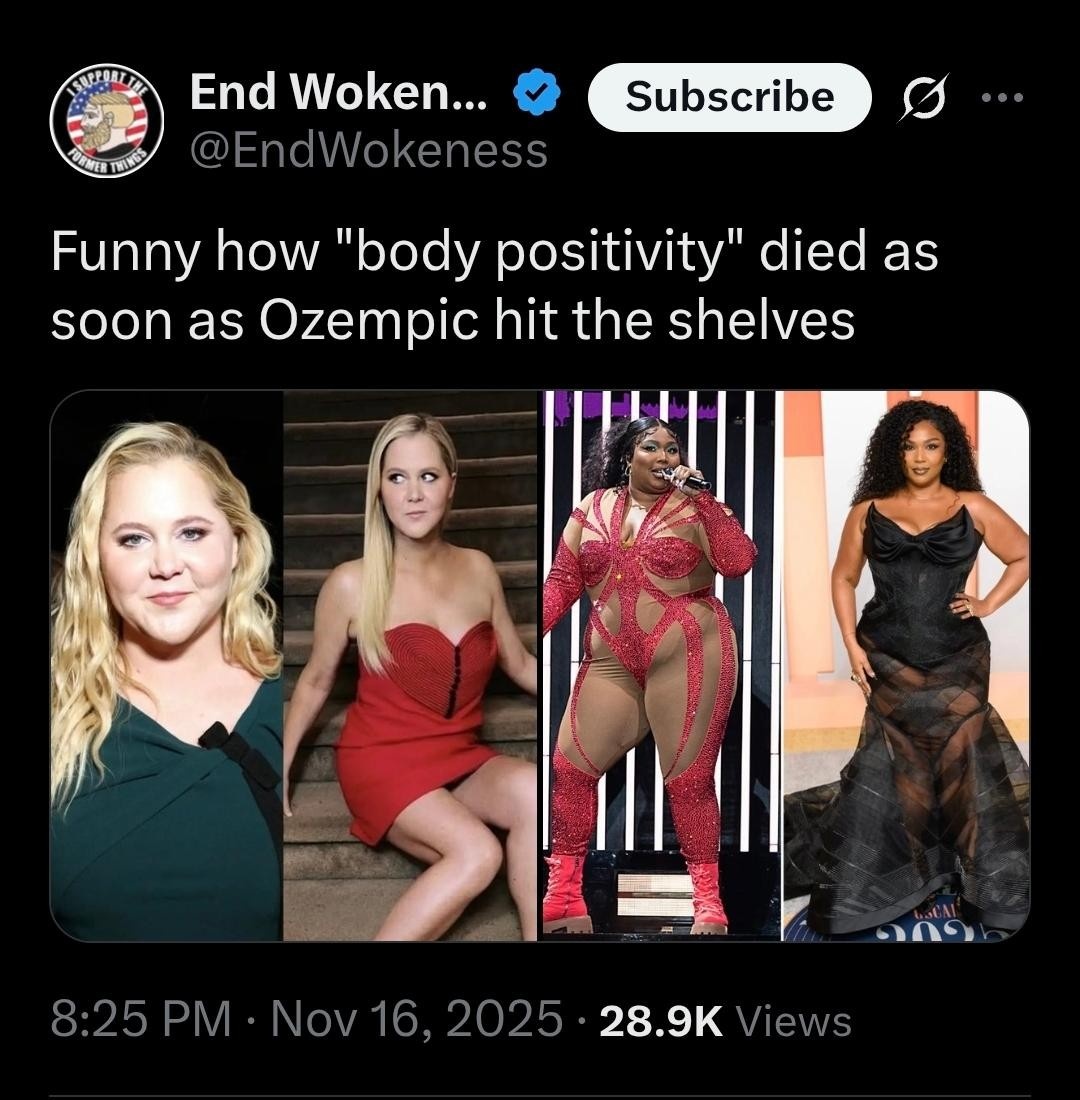Open the End Wokeness profile avatar
Viewport: 1080px width, 1100px height.
[x=107, y=121]
